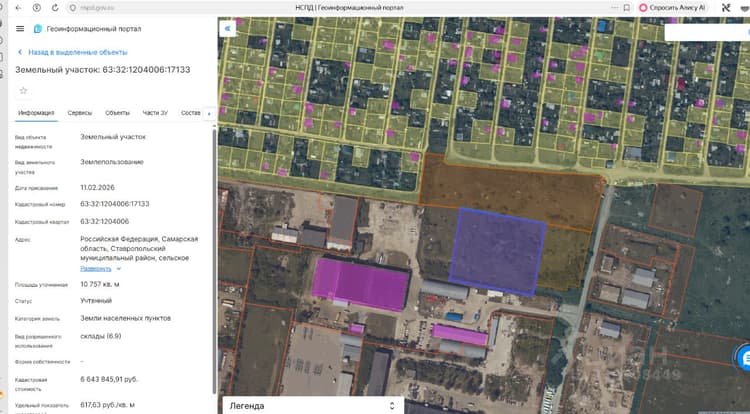This screenshot has height=414, width=750.
Task: Add the land plot to favorites with star
Action: coord(23,90)
